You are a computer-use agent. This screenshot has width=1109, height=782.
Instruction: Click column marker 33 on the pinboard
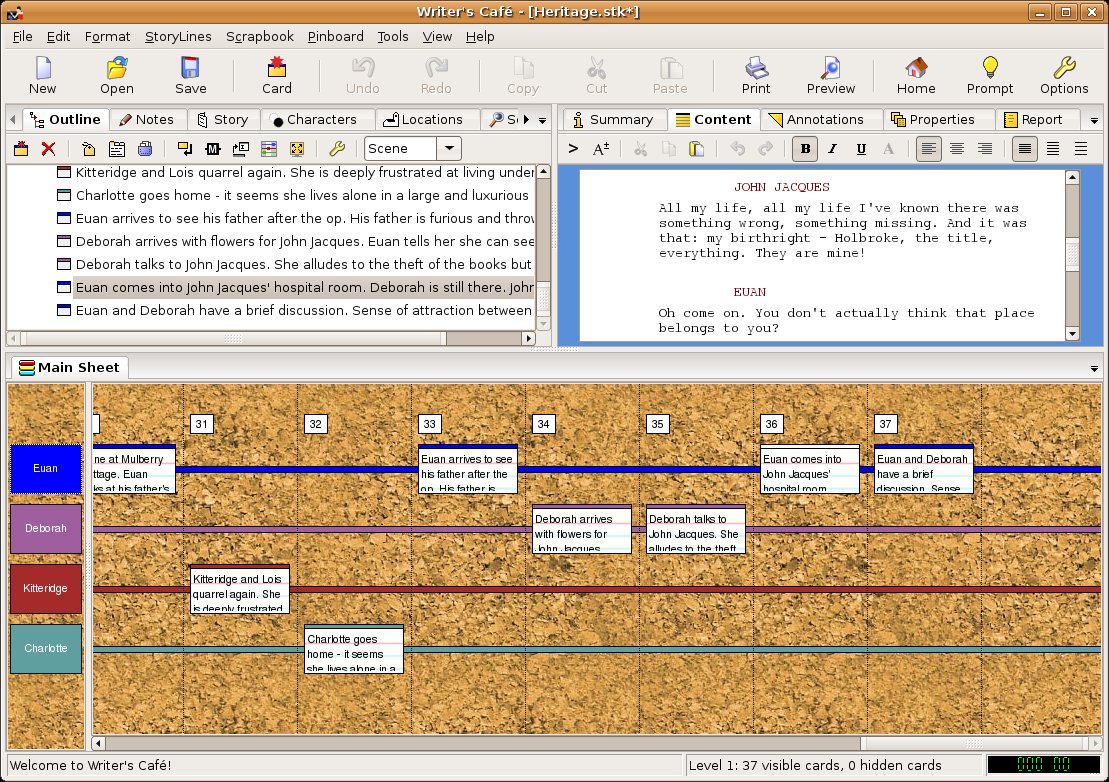click(x=429, y=424)
